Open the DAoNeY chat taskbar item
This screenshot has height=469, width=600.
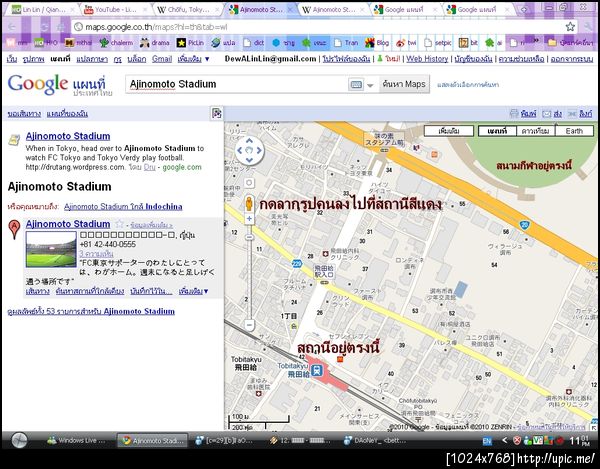pos(375,441)
